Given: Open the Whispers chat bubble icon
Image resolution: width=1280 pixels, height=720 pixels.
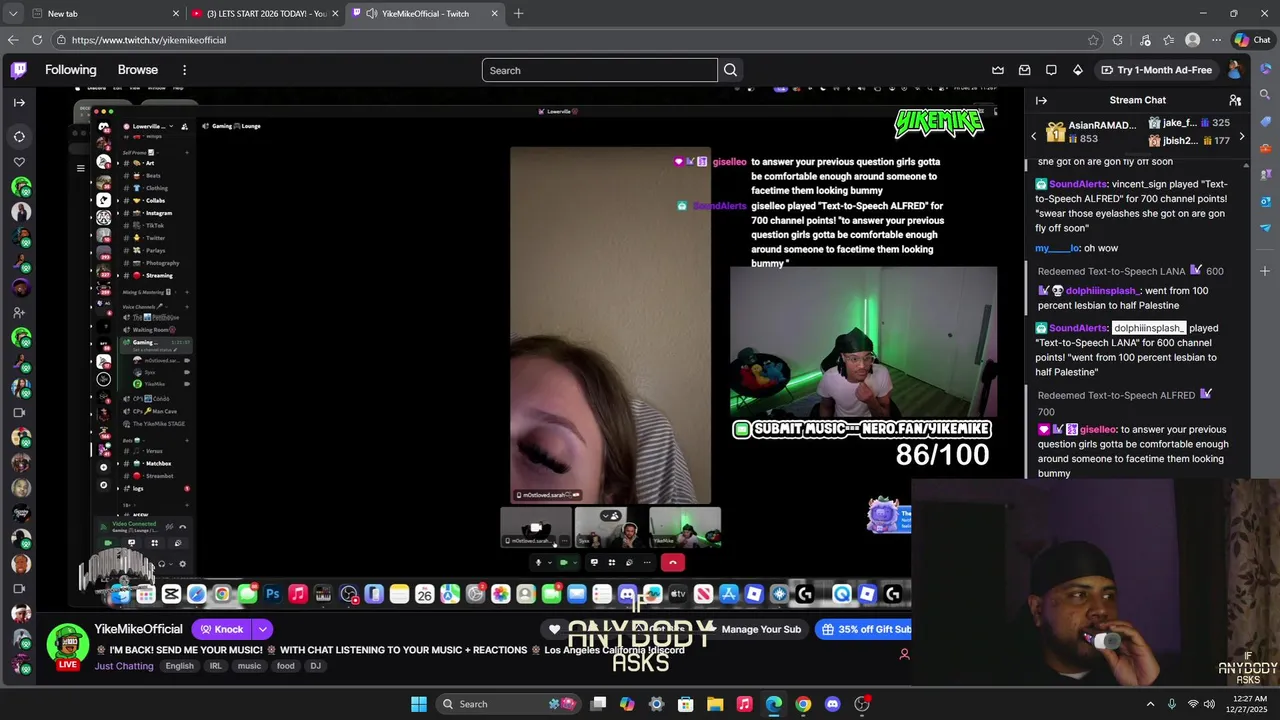Looking at the screenshot, I should tap(1051, 70).
